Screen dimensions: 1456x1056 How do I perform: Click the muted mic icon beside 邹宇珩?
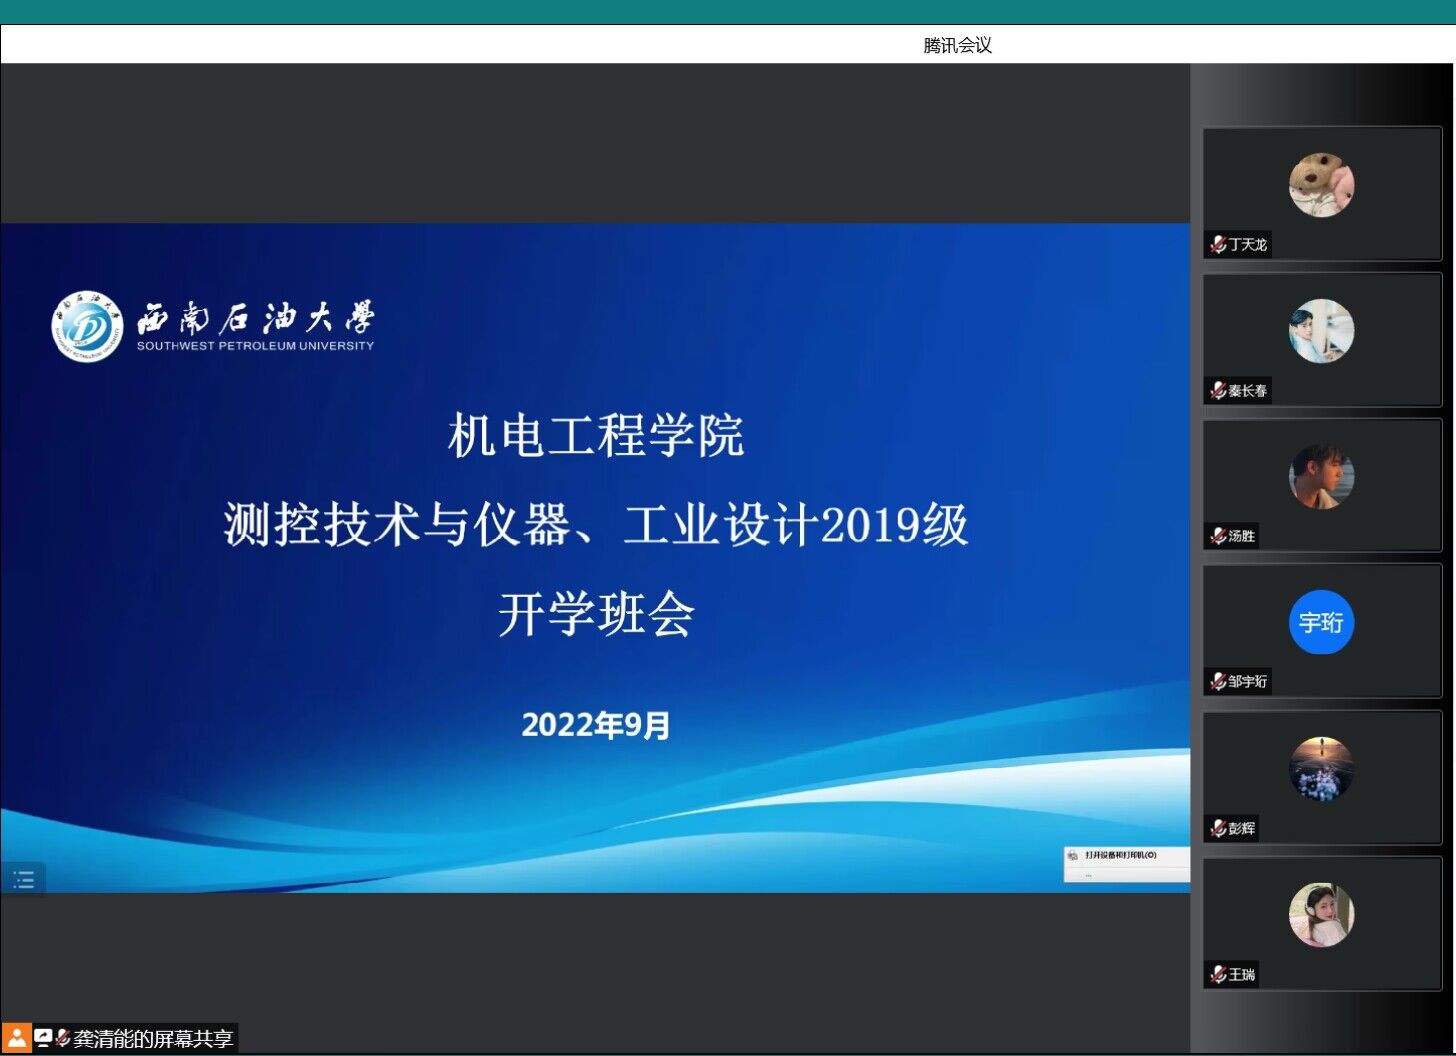tap(1218, 682)
